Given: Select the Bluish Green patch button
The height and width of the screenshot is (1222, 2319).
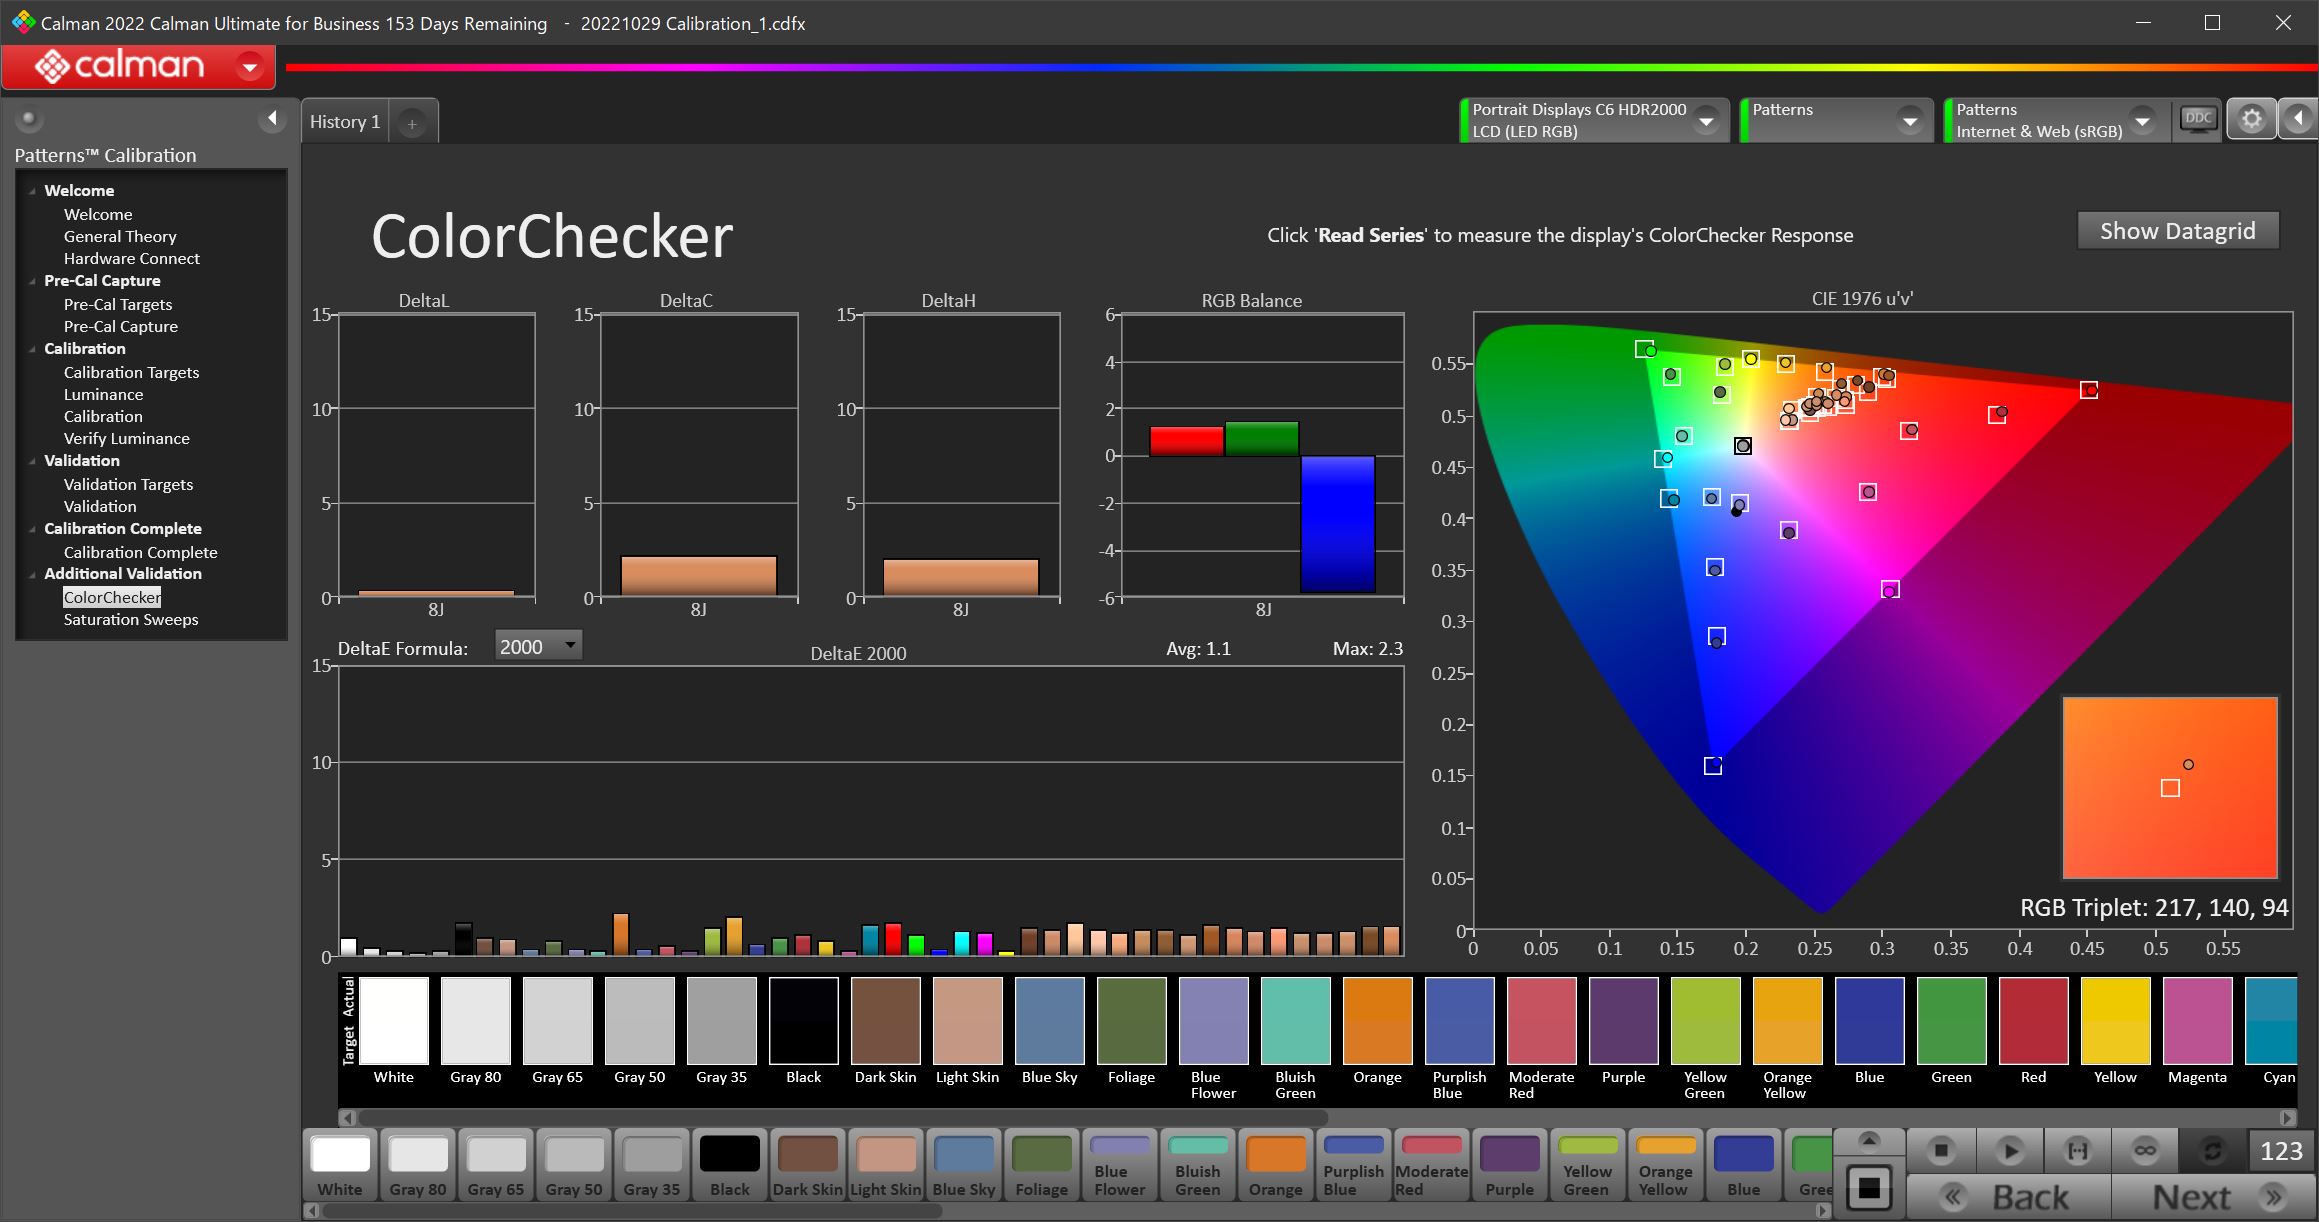Looking at the screenshot, I should click(1198, 1165).
